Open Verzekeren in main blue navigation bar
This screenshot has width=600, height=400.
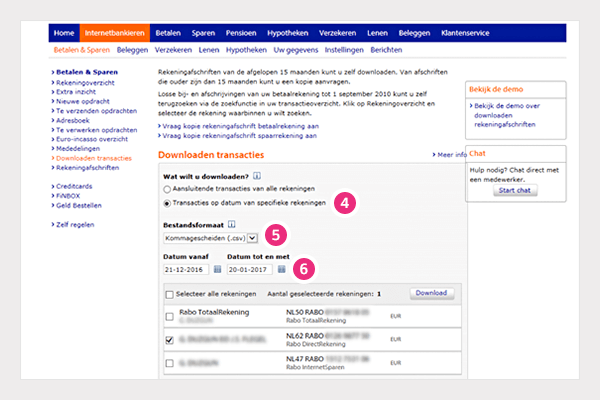(338, 33)
